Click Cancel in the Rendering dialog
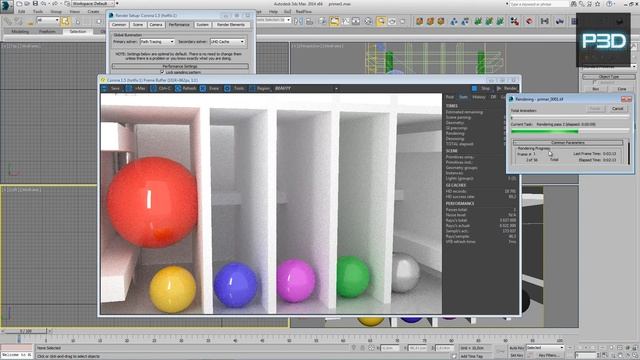 pos(618,109)
